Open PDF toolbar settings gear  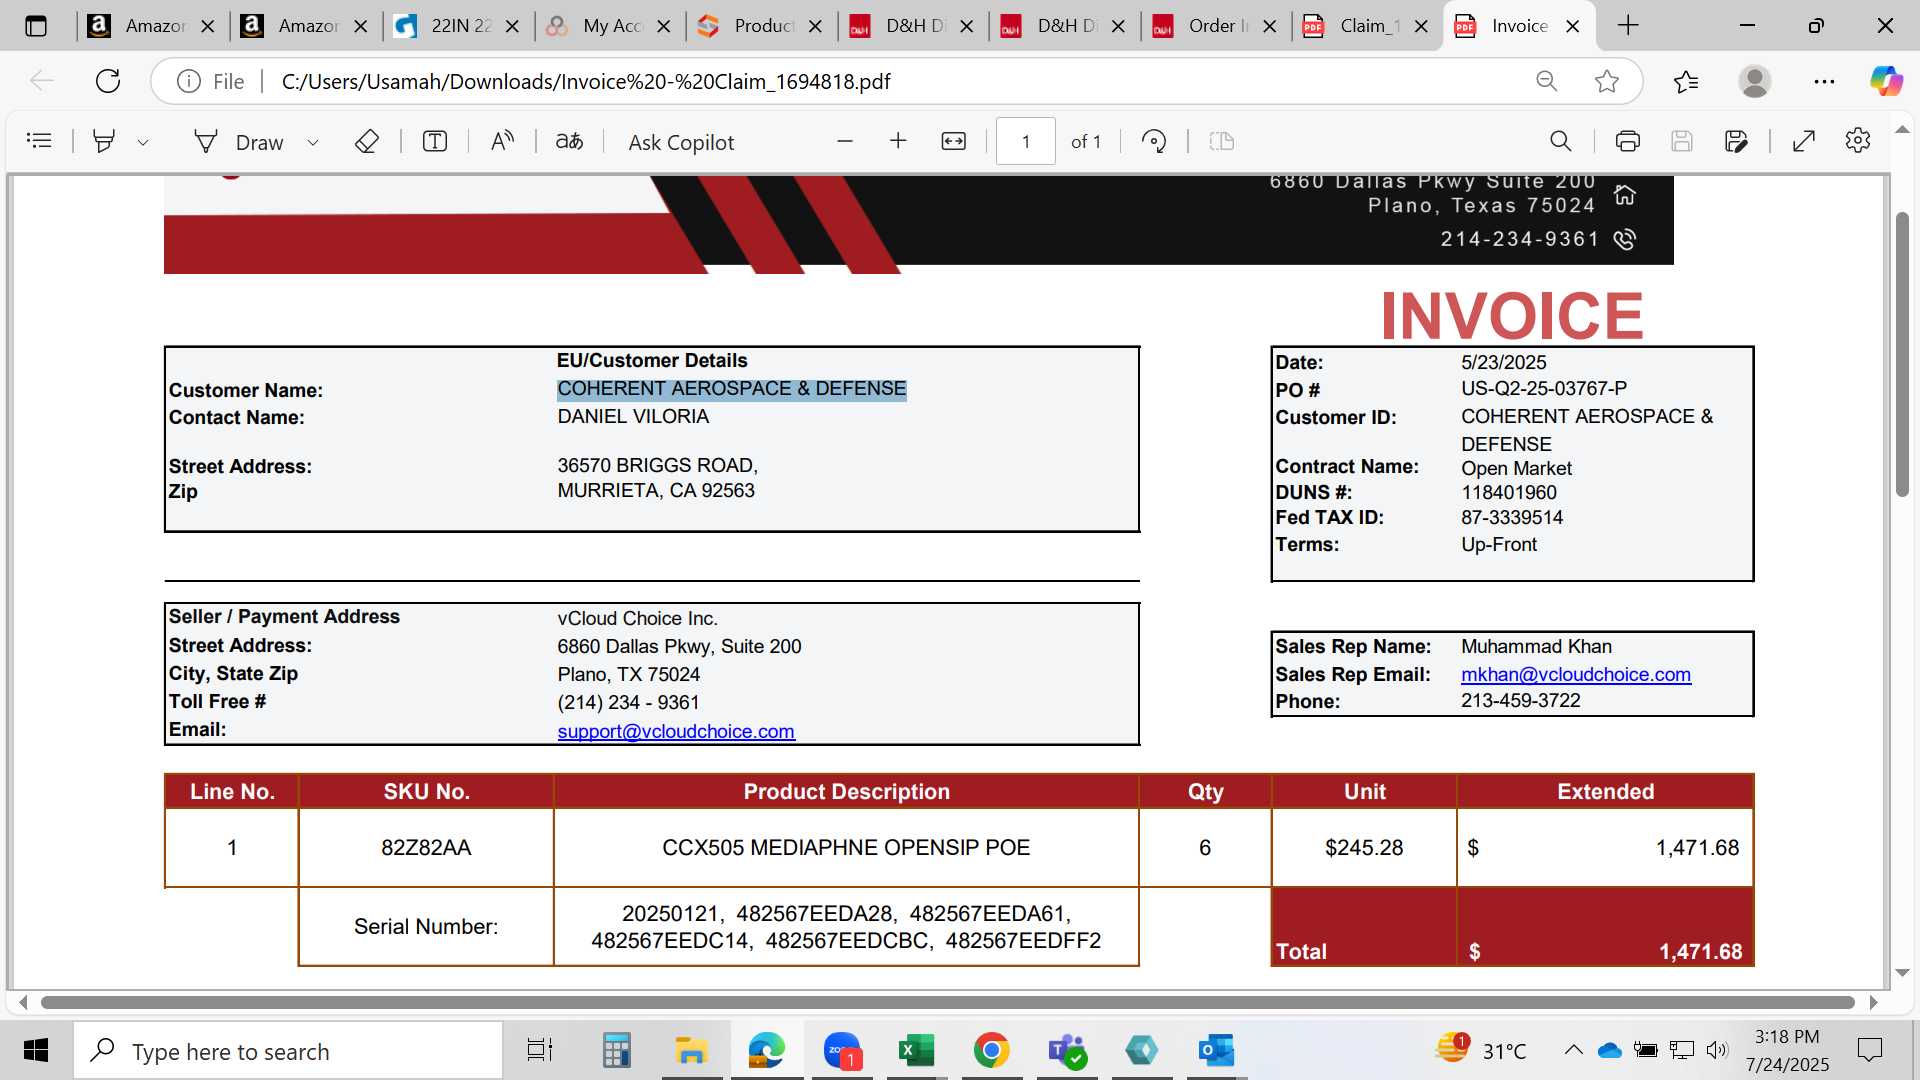point(1858,141)
